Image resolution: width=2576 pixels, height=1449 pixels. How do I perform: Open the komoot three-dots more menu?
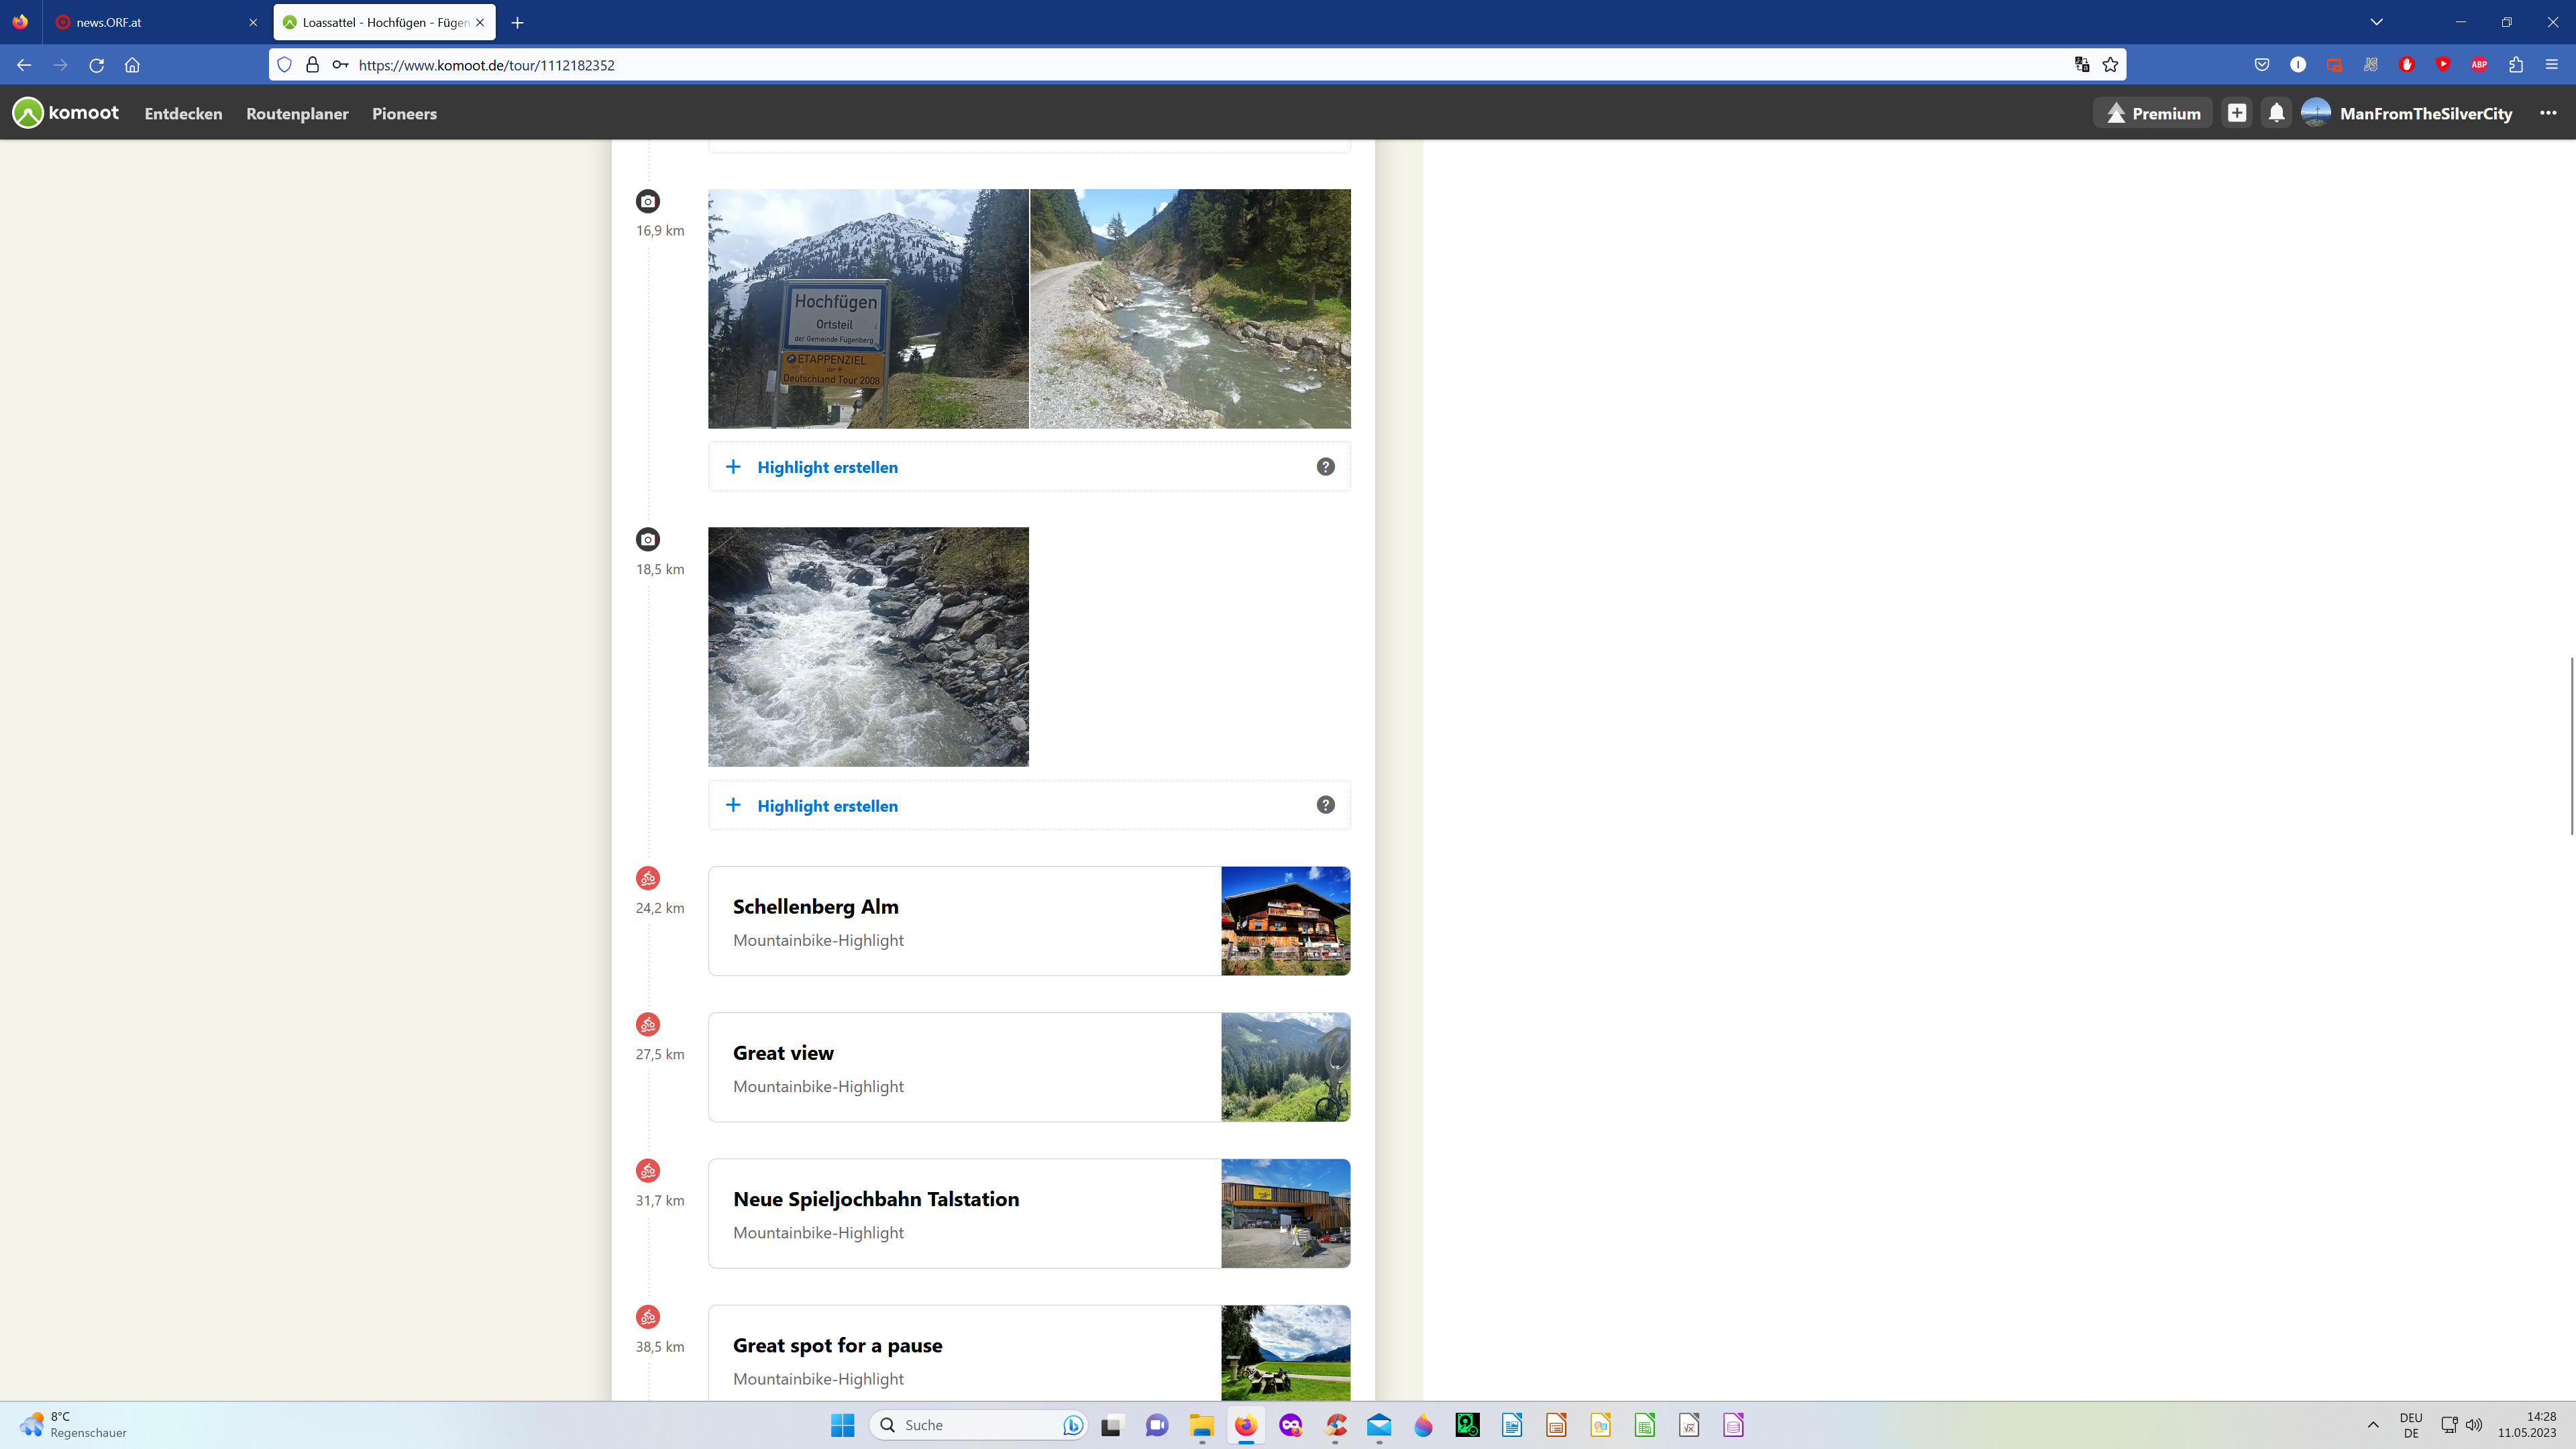(x=2548, y=113)
